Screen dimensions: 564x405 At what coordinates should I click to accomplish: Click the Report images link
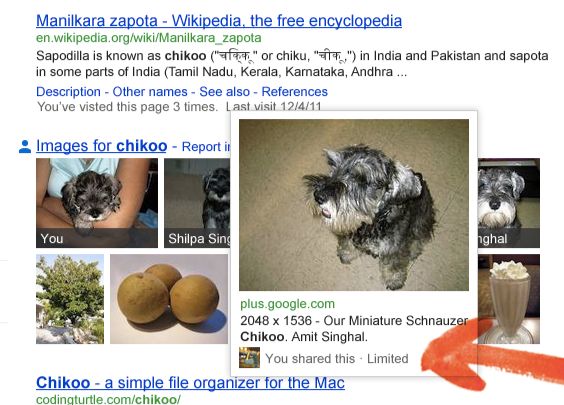click(206, 147)
